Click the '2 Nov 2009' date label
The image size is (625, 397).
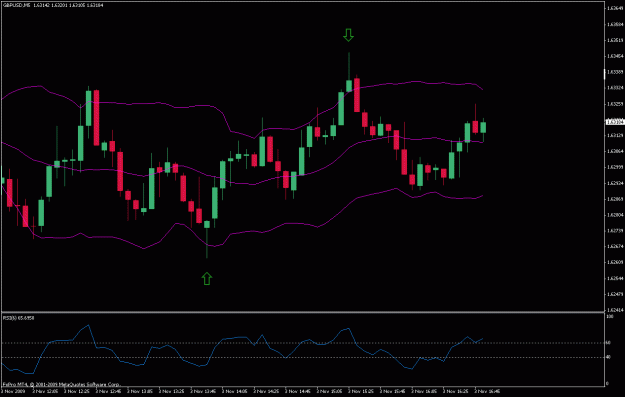[12, 391]
